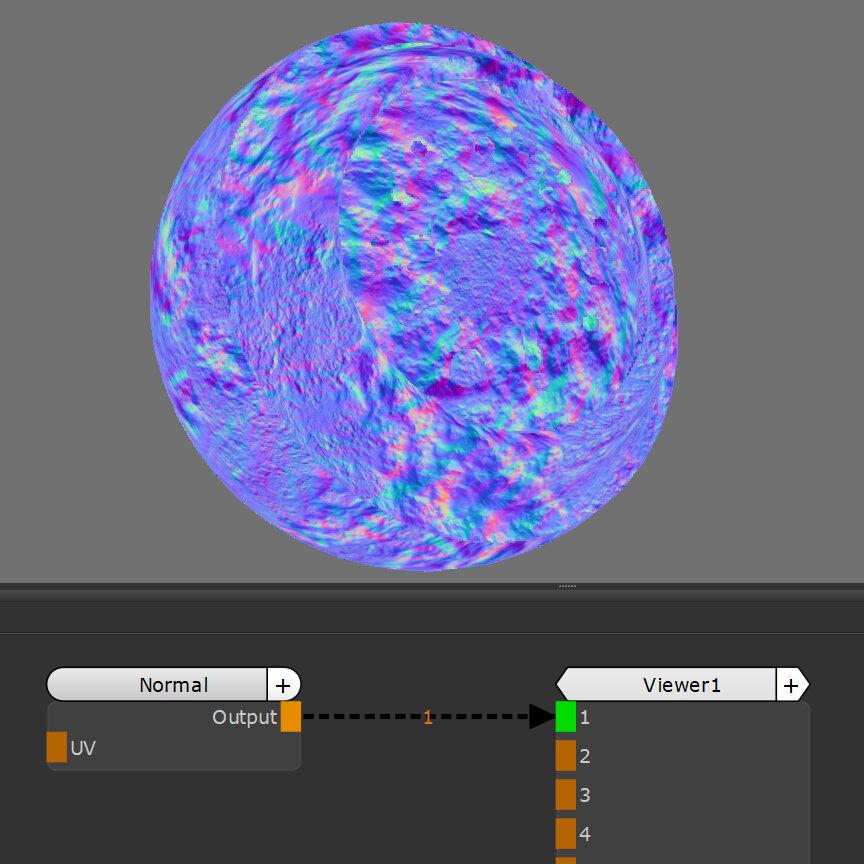Select the green input port 1
The image size is (864, 864).
566,717
